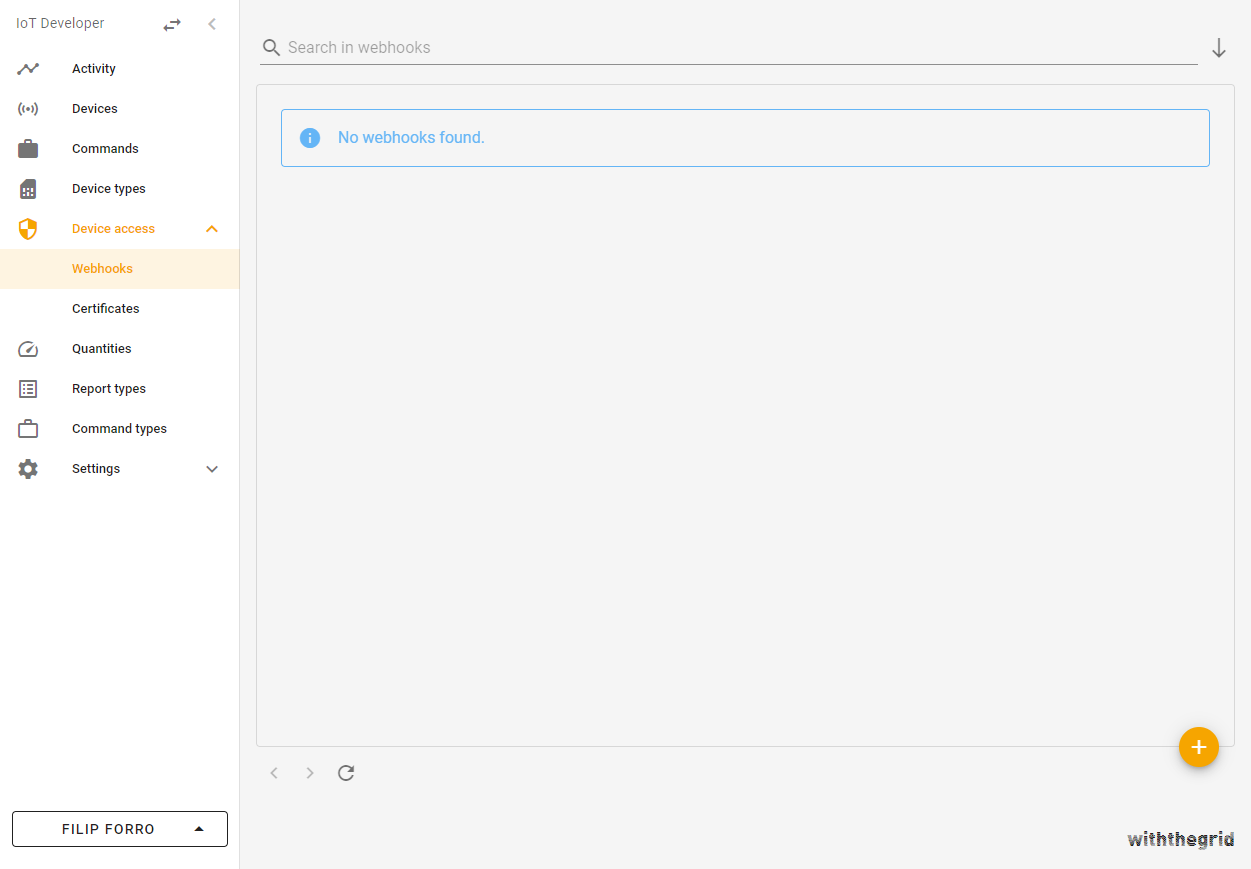Screen dimensions: 1251x869
Task: Click the Device access shield icon
Action: [x=27, y=228]
